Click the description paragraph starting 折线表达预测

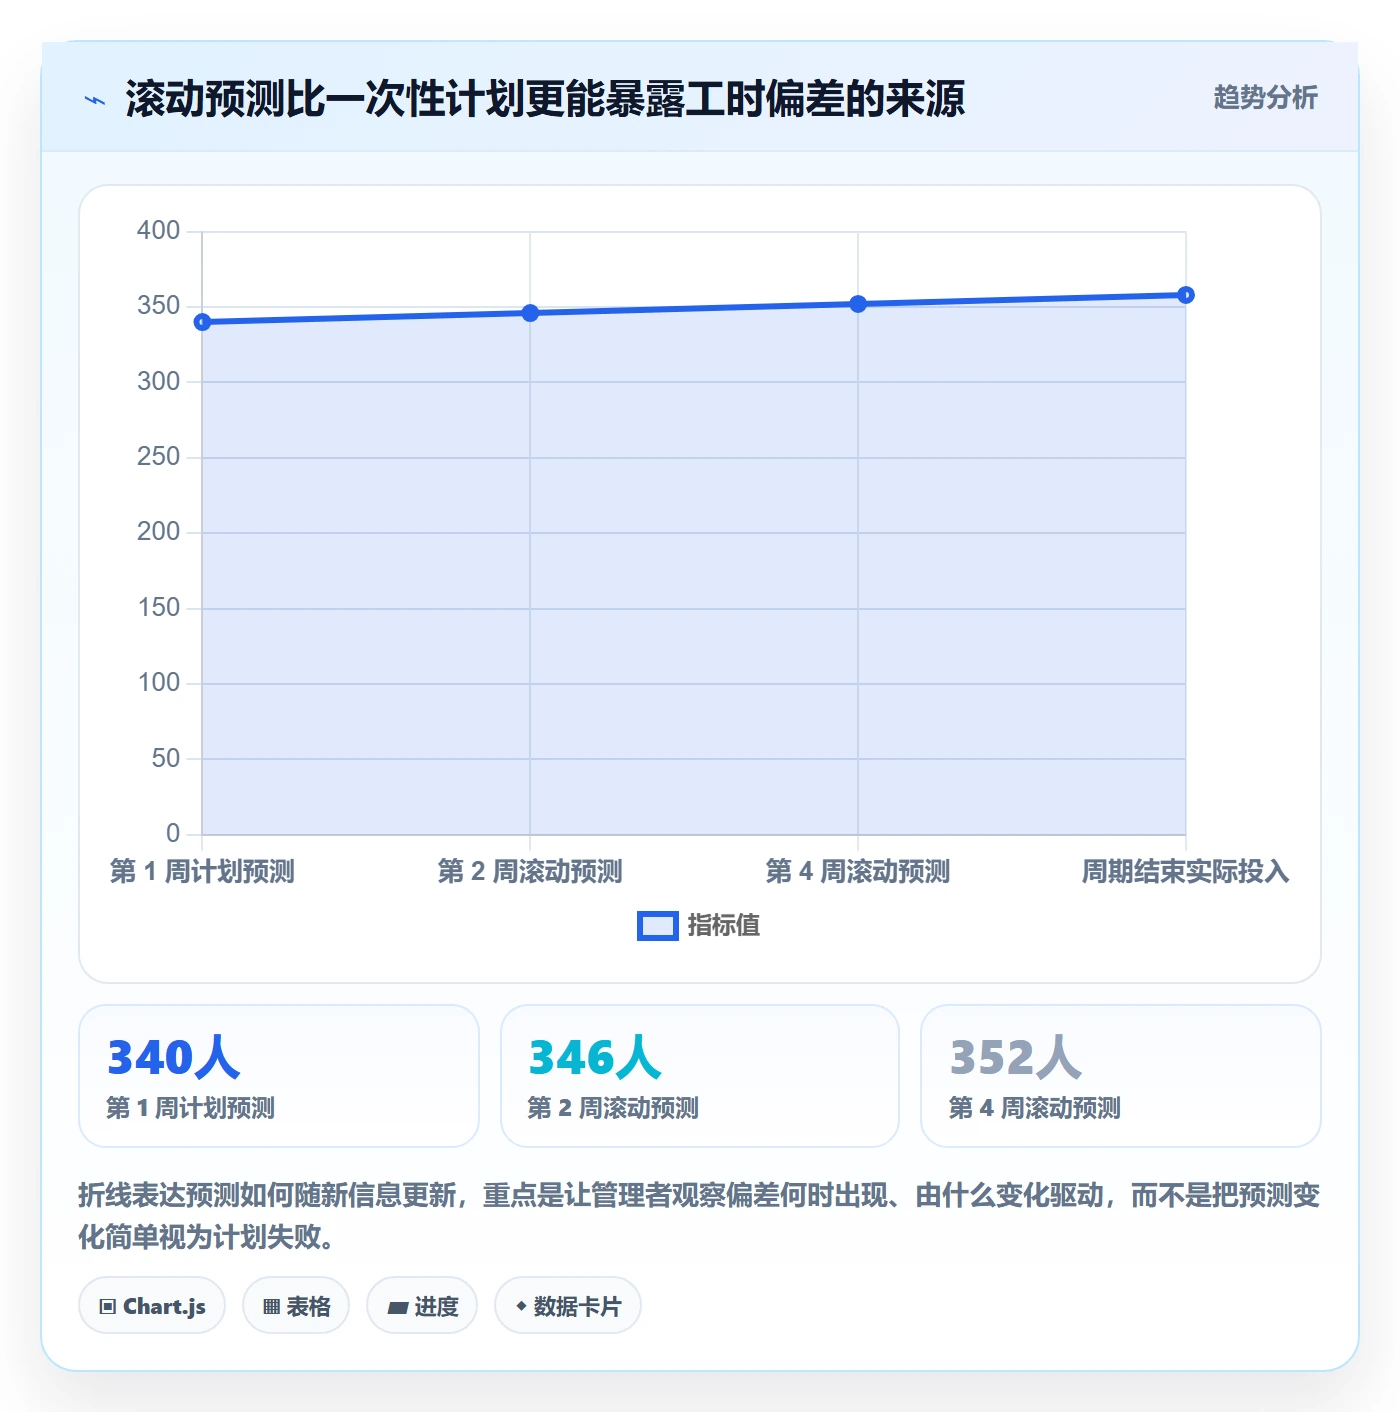[x=699, y=1216]
